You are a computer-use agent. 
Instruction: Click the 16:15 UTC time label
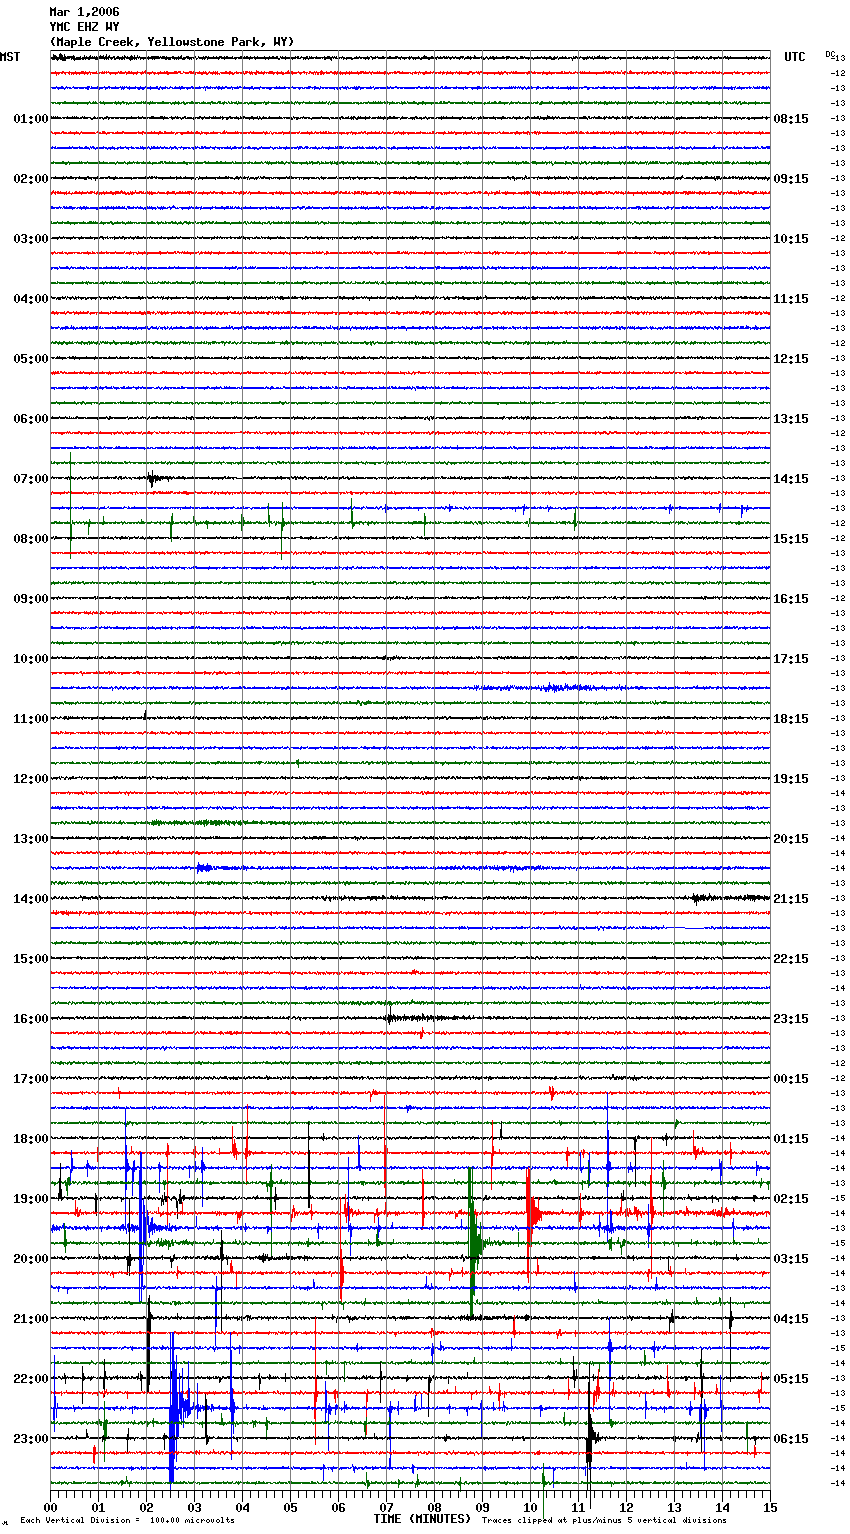(x=791, y=599)
